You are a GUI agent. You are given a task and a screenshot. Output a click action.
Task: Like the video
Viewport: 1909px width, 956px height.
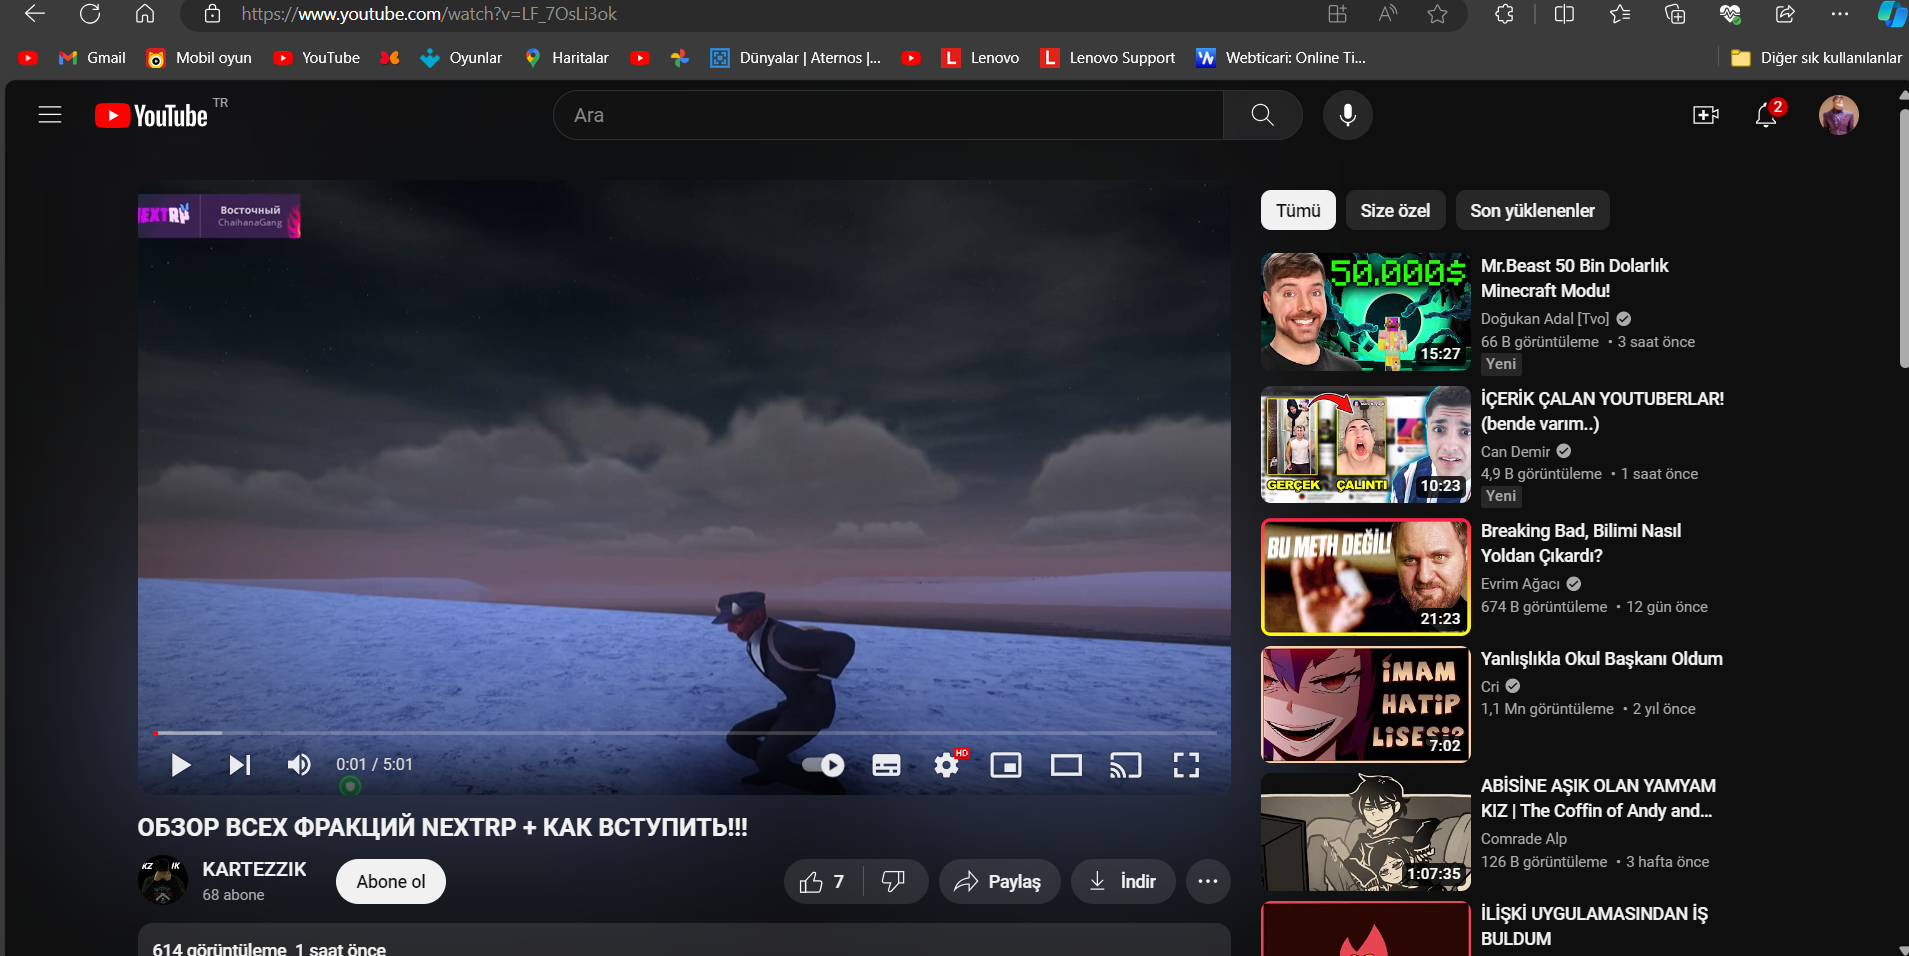click(x=822, y=881)
